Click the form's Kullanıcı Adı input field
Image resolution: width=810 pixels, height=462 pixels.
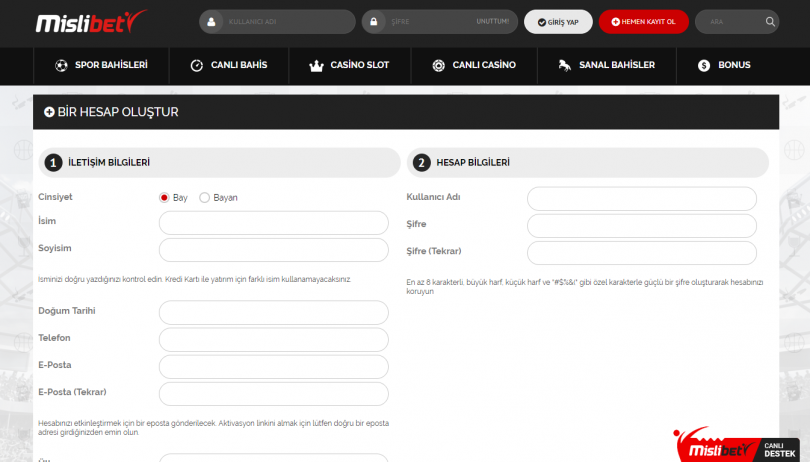[x=642, y=199]
